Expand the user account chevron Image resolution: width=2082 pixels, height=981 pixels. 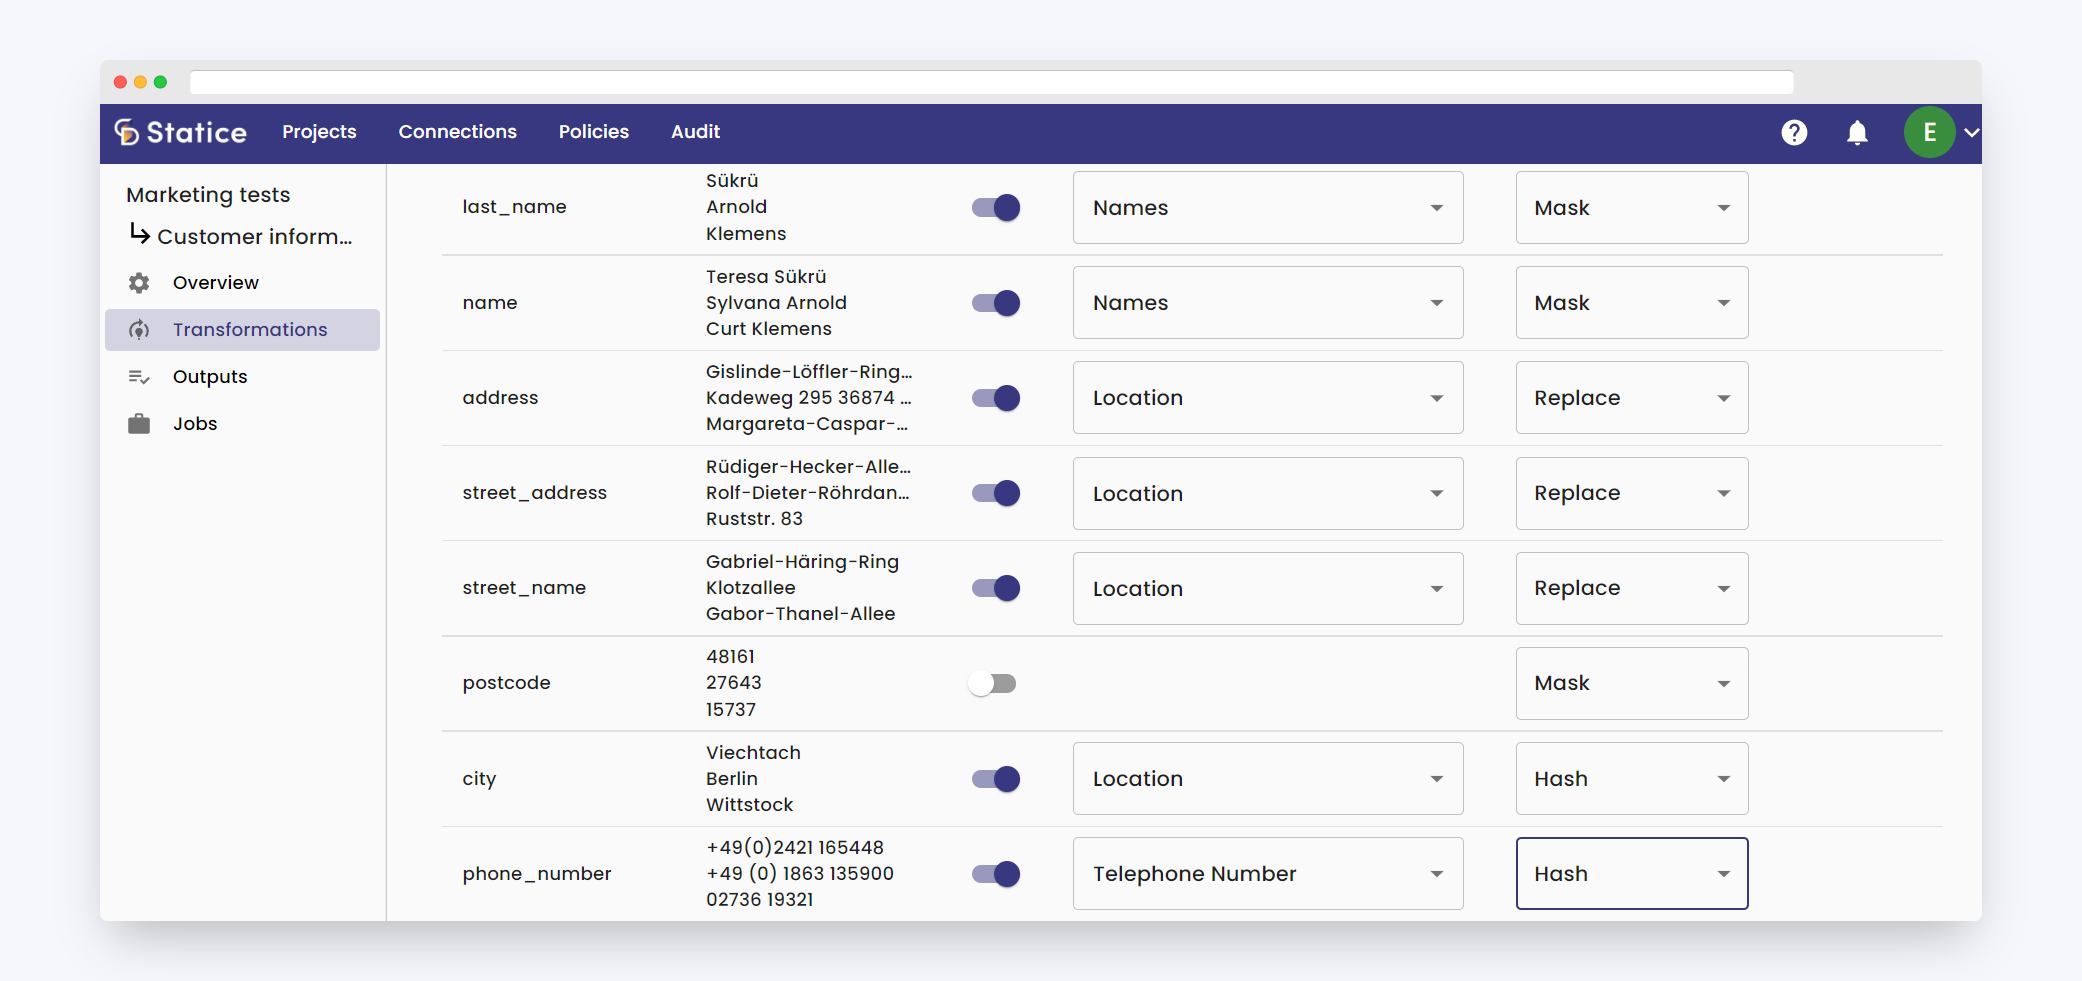(x=1971, y=132)
